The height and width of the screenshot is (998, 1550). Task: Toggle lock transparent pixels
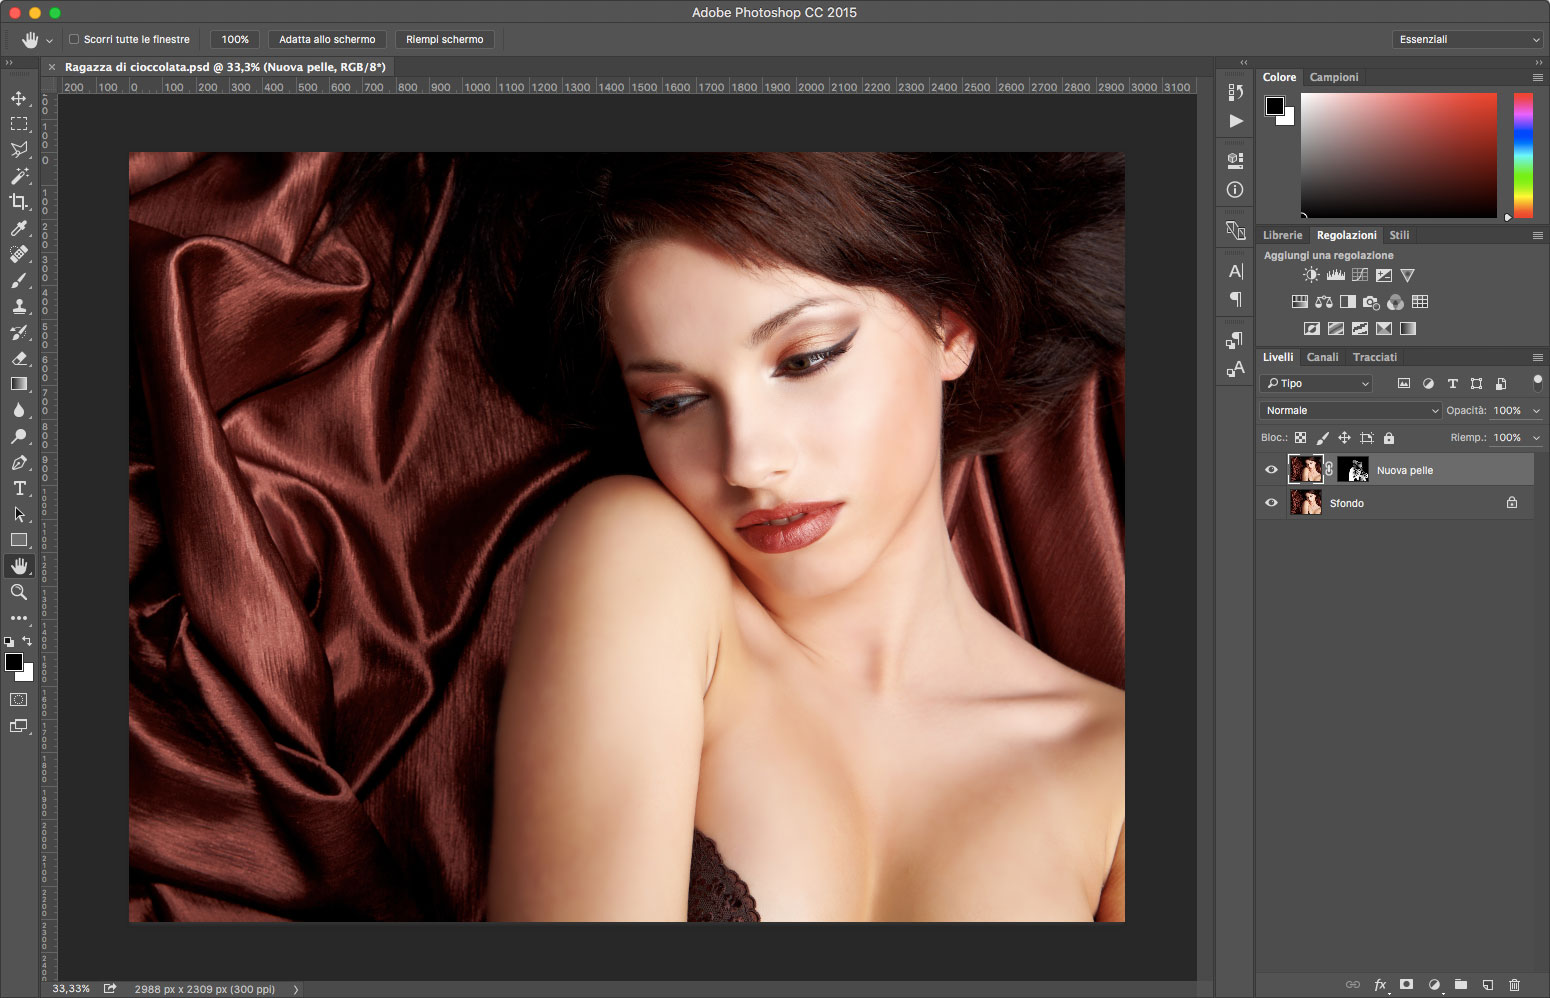[1300, 438]
